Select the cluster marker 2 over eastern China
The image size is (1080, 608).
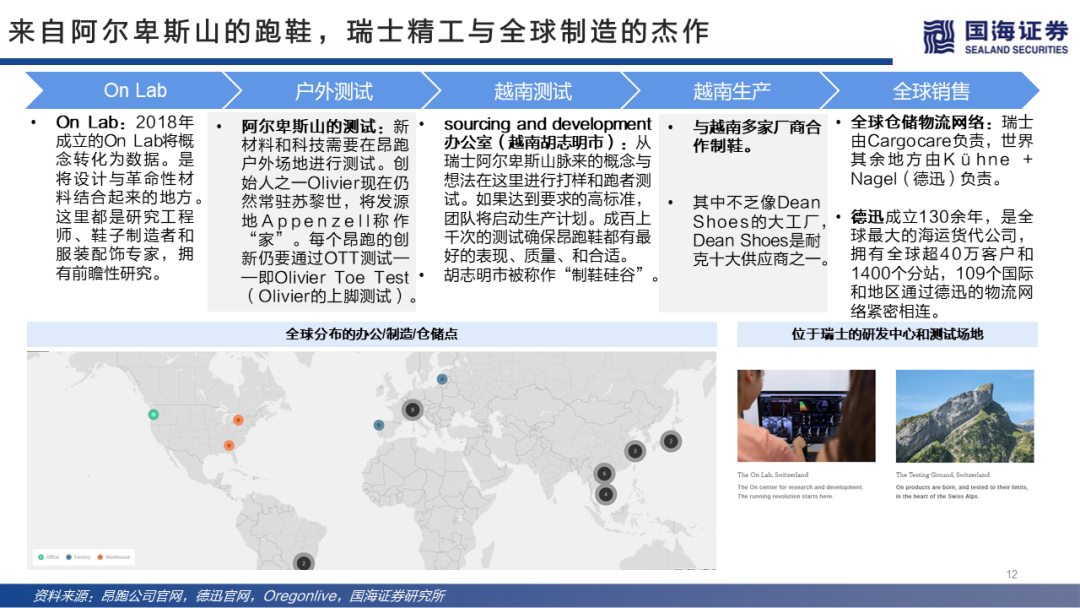635,451
